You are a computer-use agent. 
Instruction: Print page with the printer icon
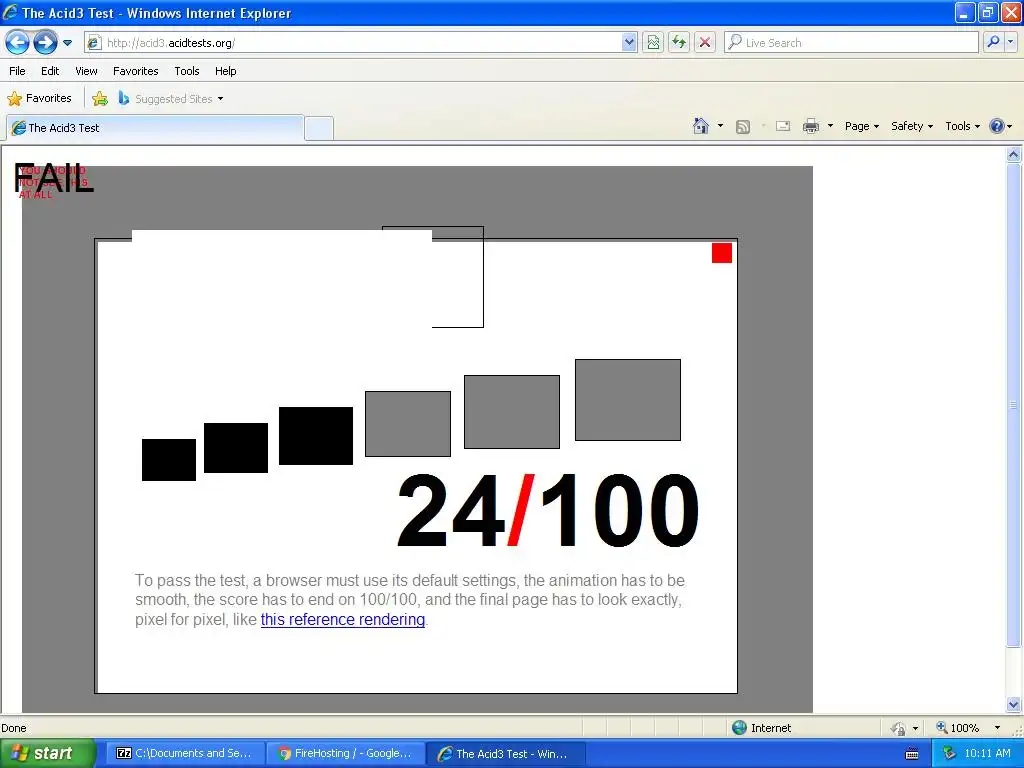(x=810, y=126)
